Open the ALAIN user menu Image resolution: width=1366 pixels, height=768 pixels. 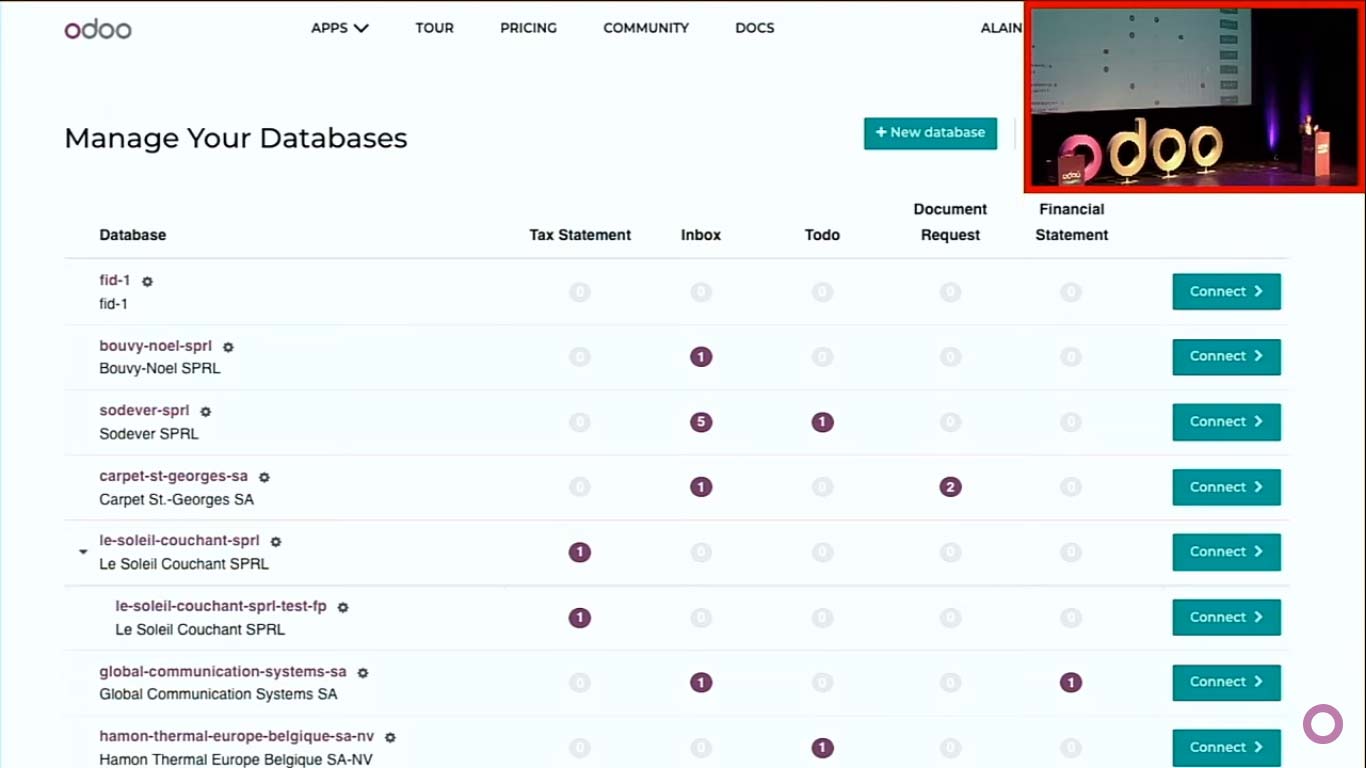click(1001, 28)
